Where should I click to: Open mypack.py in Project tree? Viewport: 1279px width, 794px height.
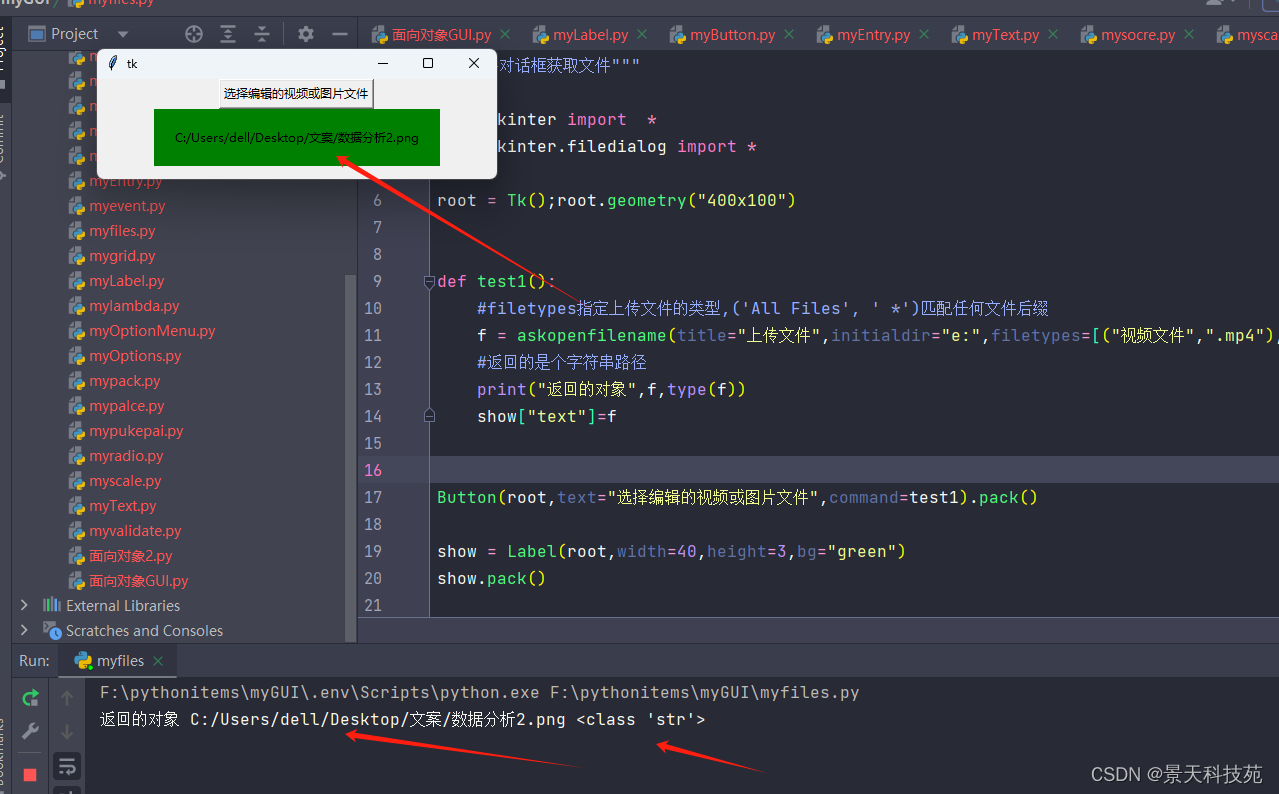coord(125,381)
